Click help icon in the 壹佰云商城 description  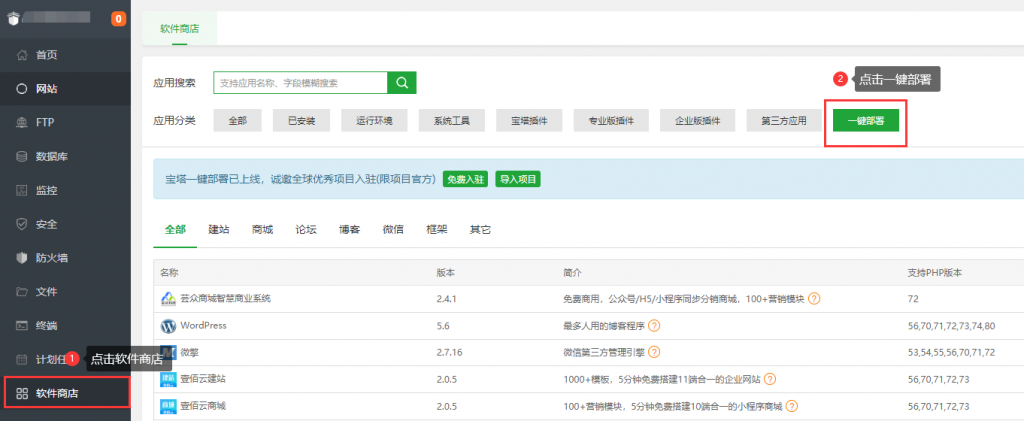792,406
